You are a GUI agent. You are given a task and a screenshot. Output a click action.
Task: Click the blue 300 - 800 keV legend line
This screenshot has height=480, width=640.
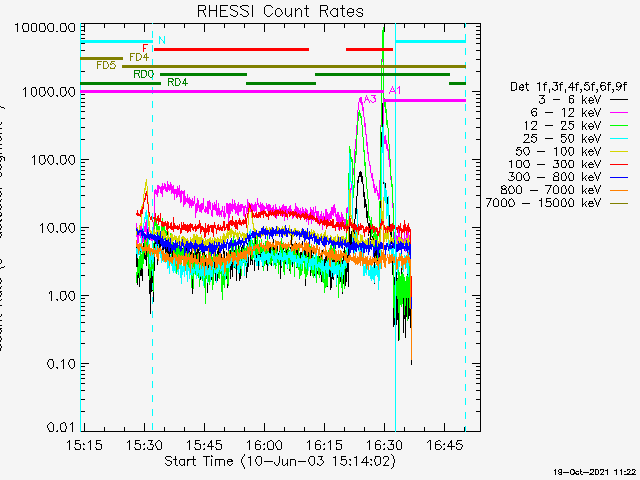tap(619, 177)
